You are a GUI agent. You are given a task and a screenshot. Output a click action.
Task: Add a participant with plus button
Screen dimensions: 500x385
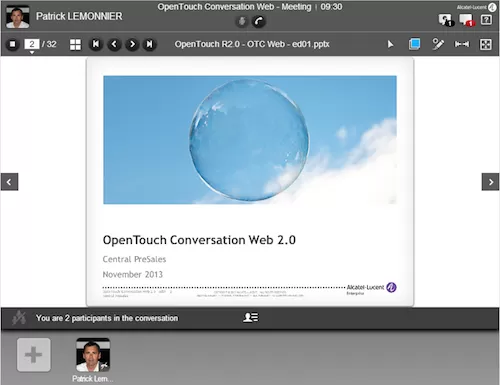pos(34,355)
